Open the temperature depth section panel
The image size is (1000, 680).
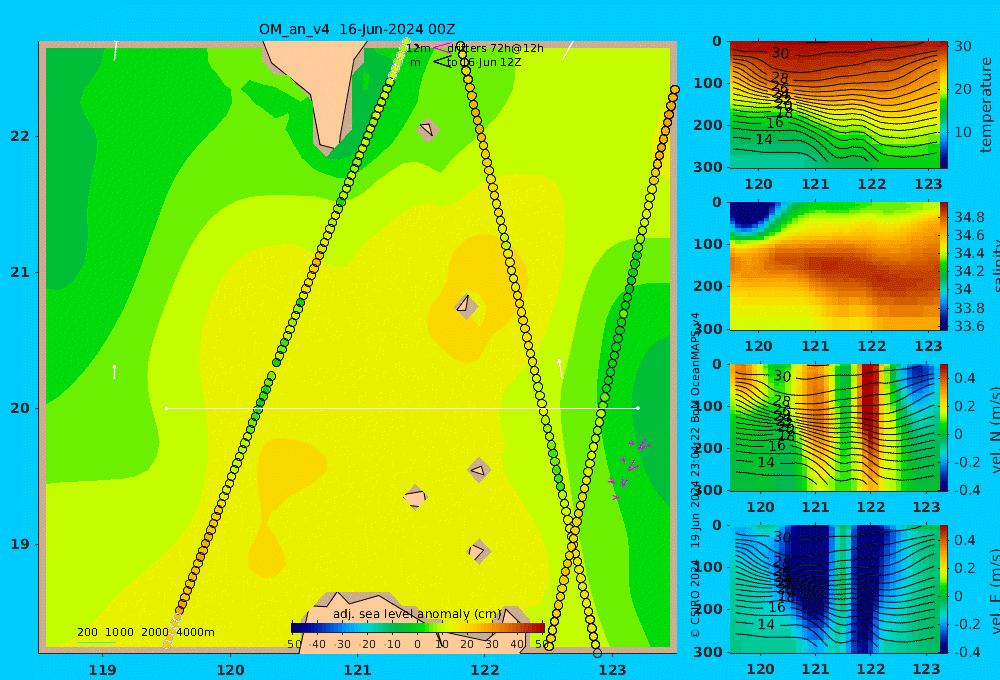tap(834, 105)
